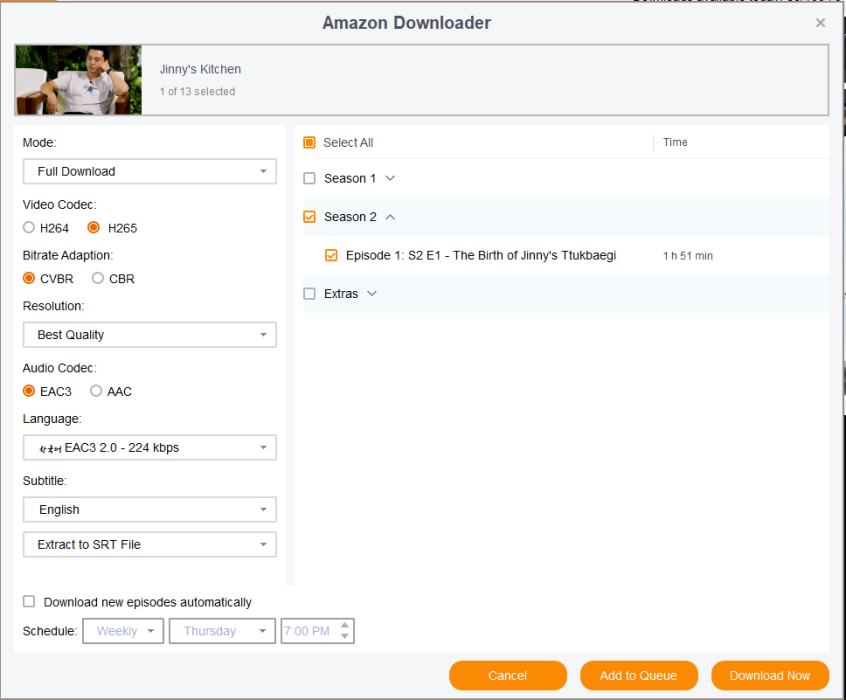Enable Download new episodes automatically

click(x=29, y=601)
